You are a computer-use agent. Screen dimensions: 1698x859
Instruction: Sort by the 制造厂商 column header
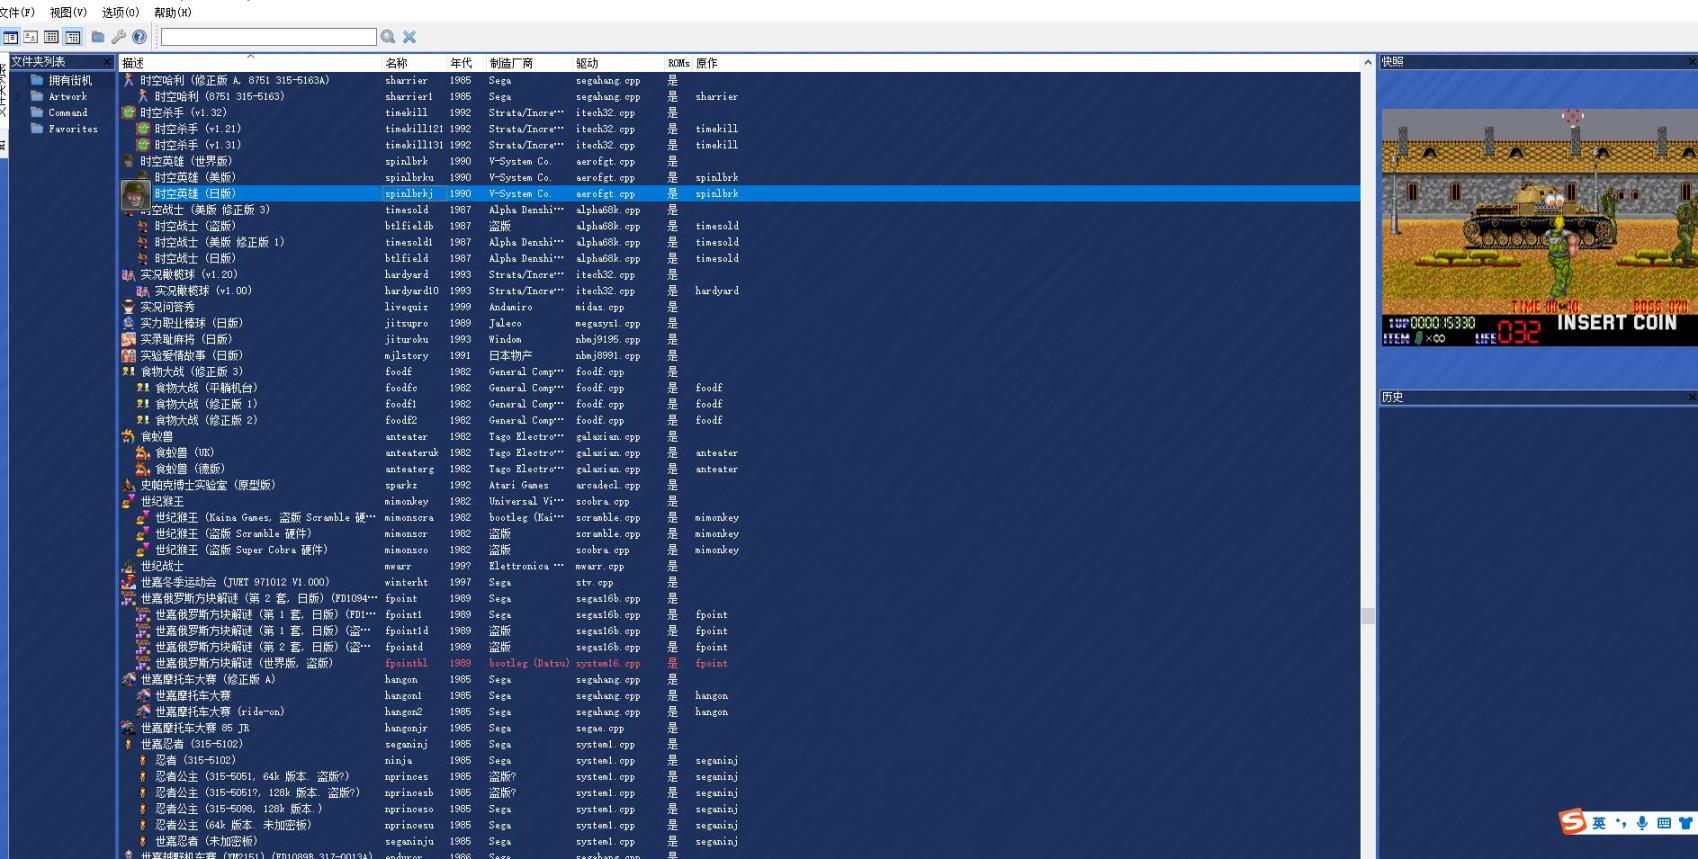pos(511,63)
